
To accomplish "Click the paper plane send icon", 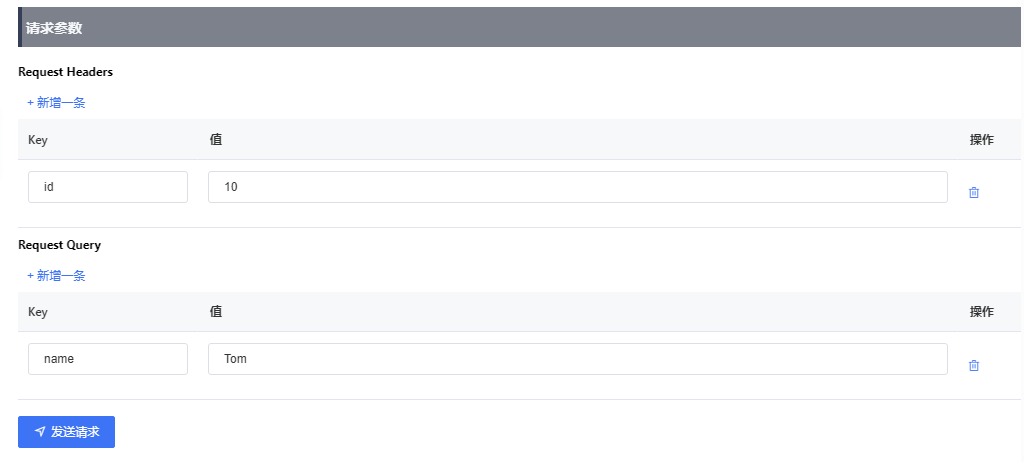I will 40,432.
